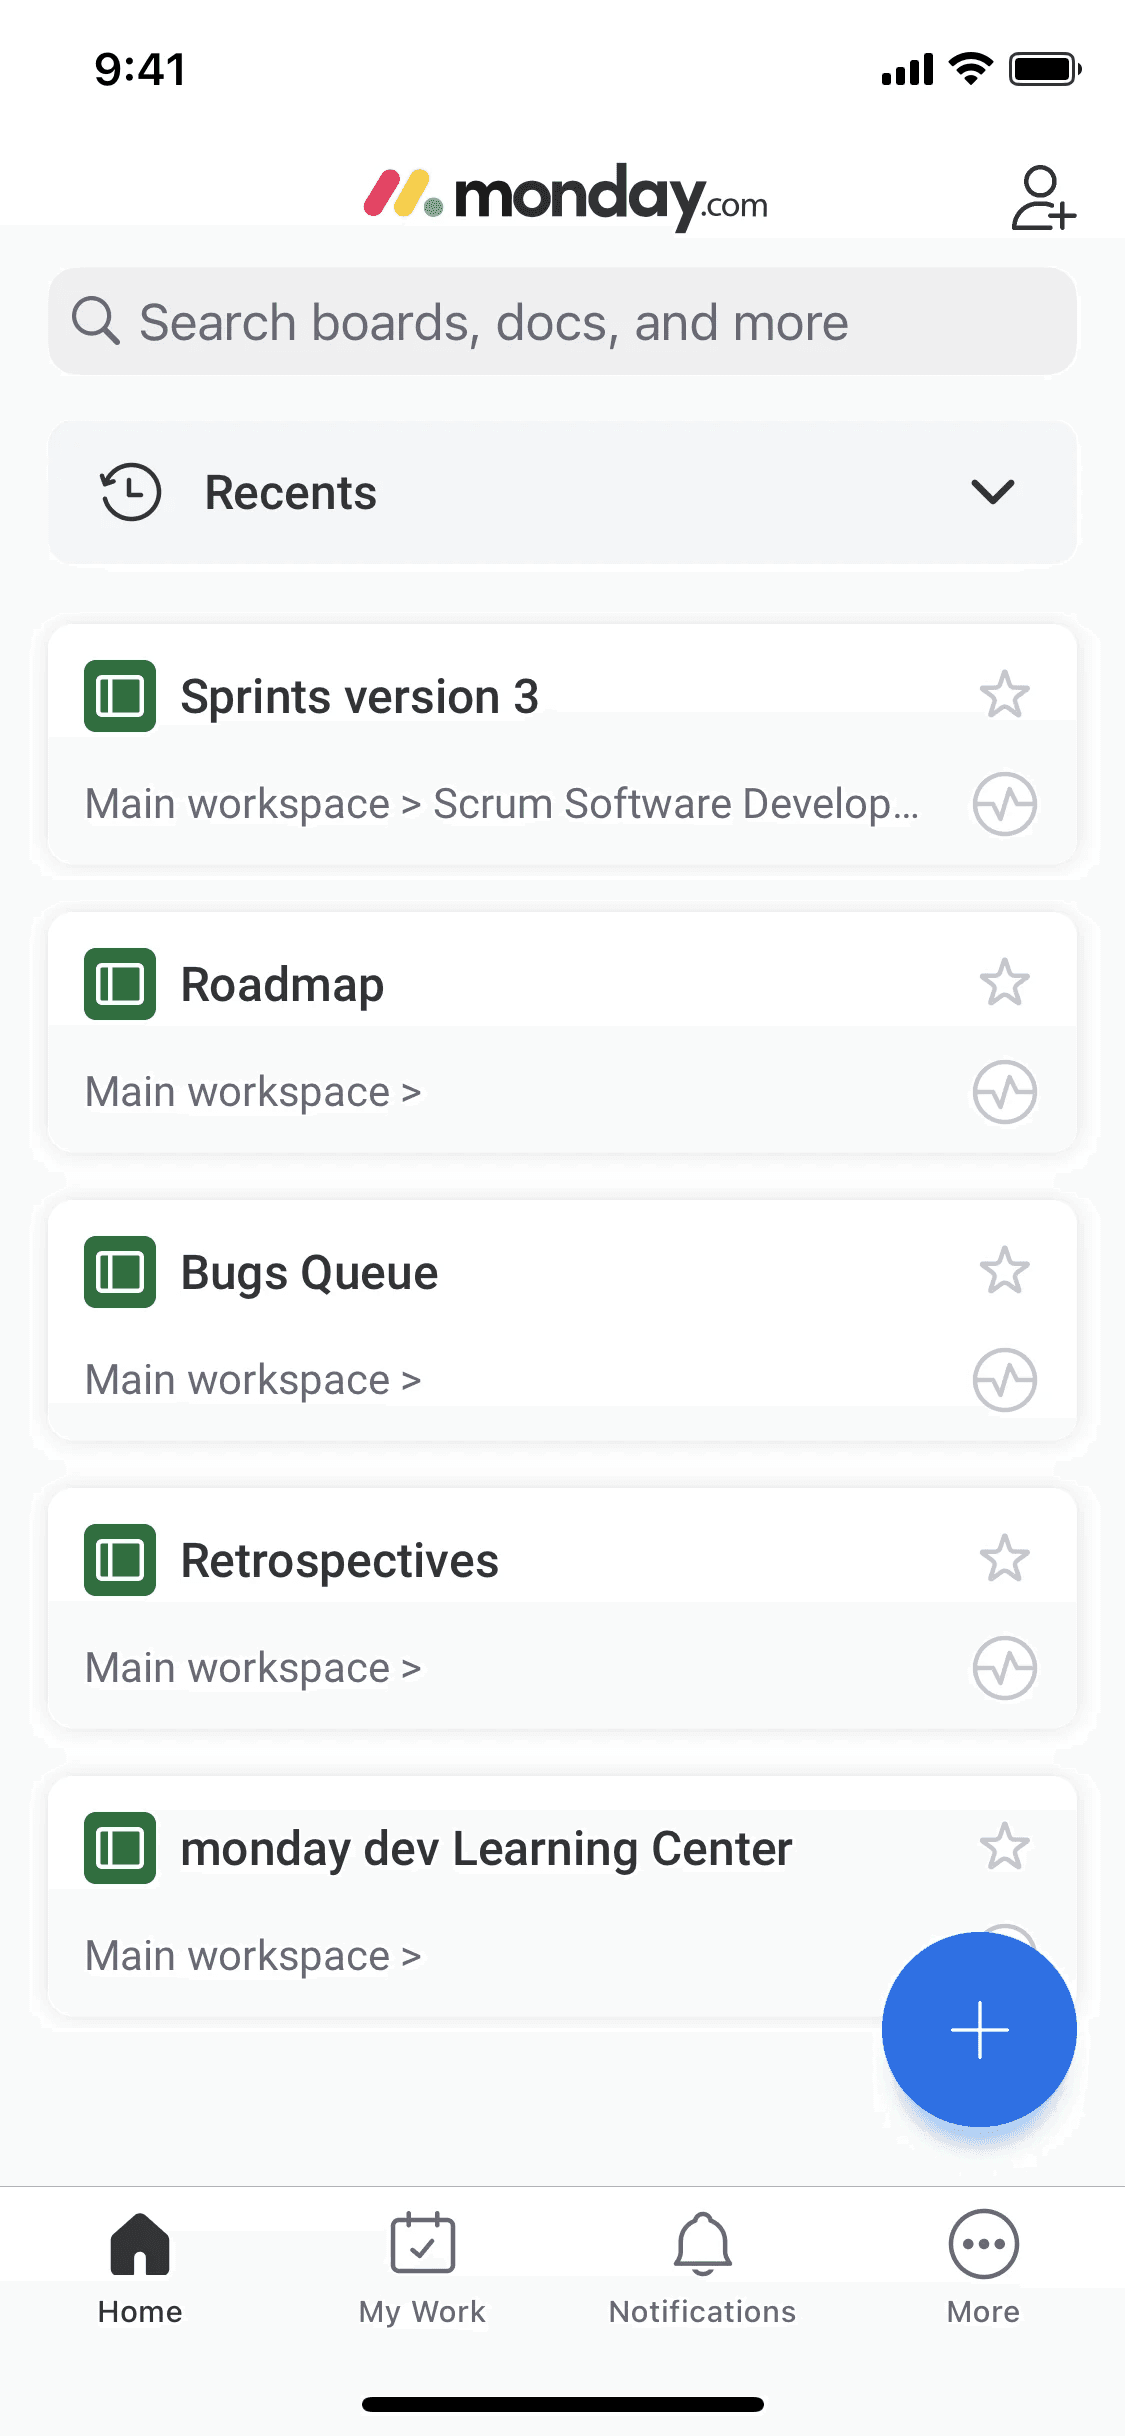Tap Main workspace path under Roadmap
Image resolution: width=1125 pixels, height=2436 pixels.
253,1092
